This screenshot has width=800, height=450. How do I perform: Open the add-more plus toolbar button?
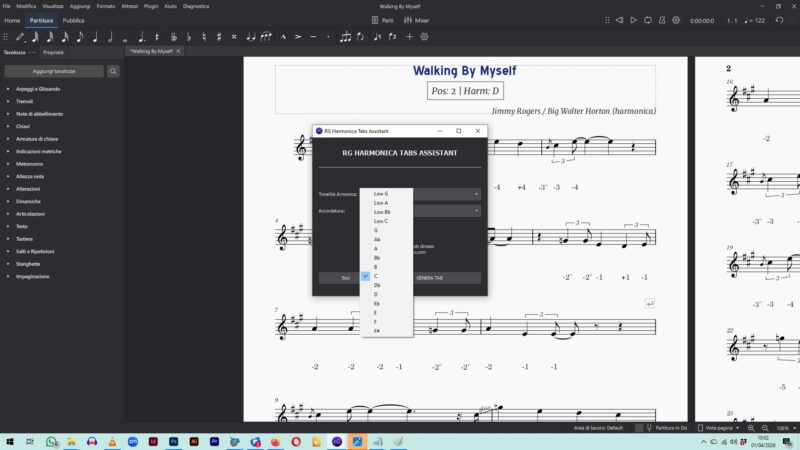pos(409,37)
